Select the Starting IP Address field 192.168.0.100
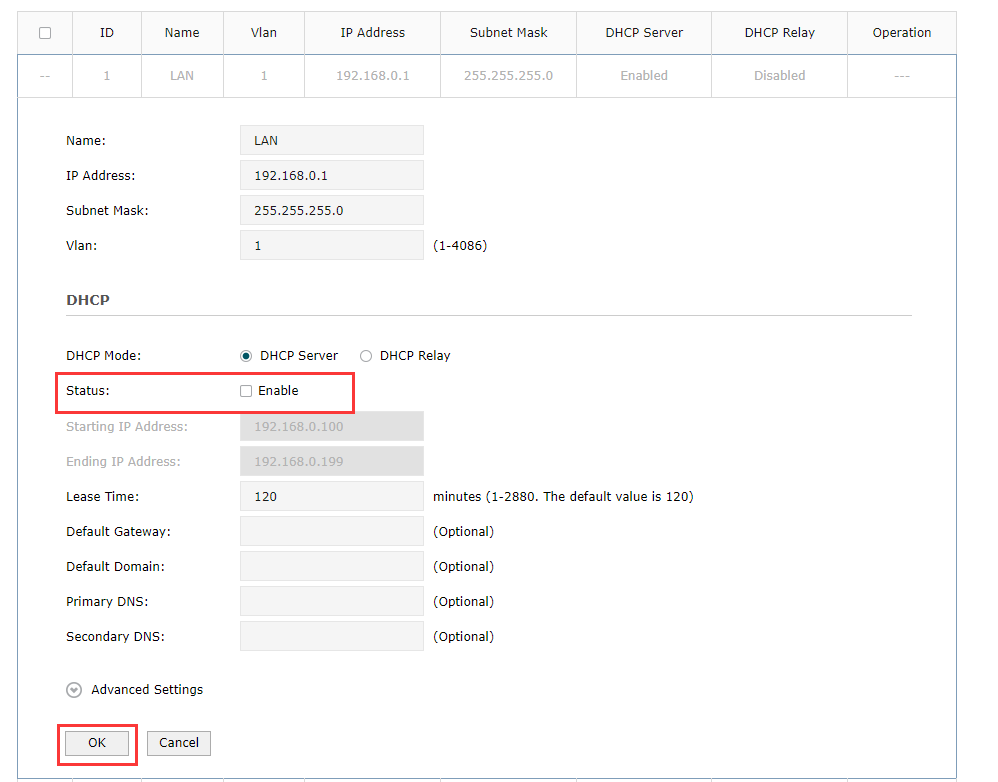 coord(332,426)
